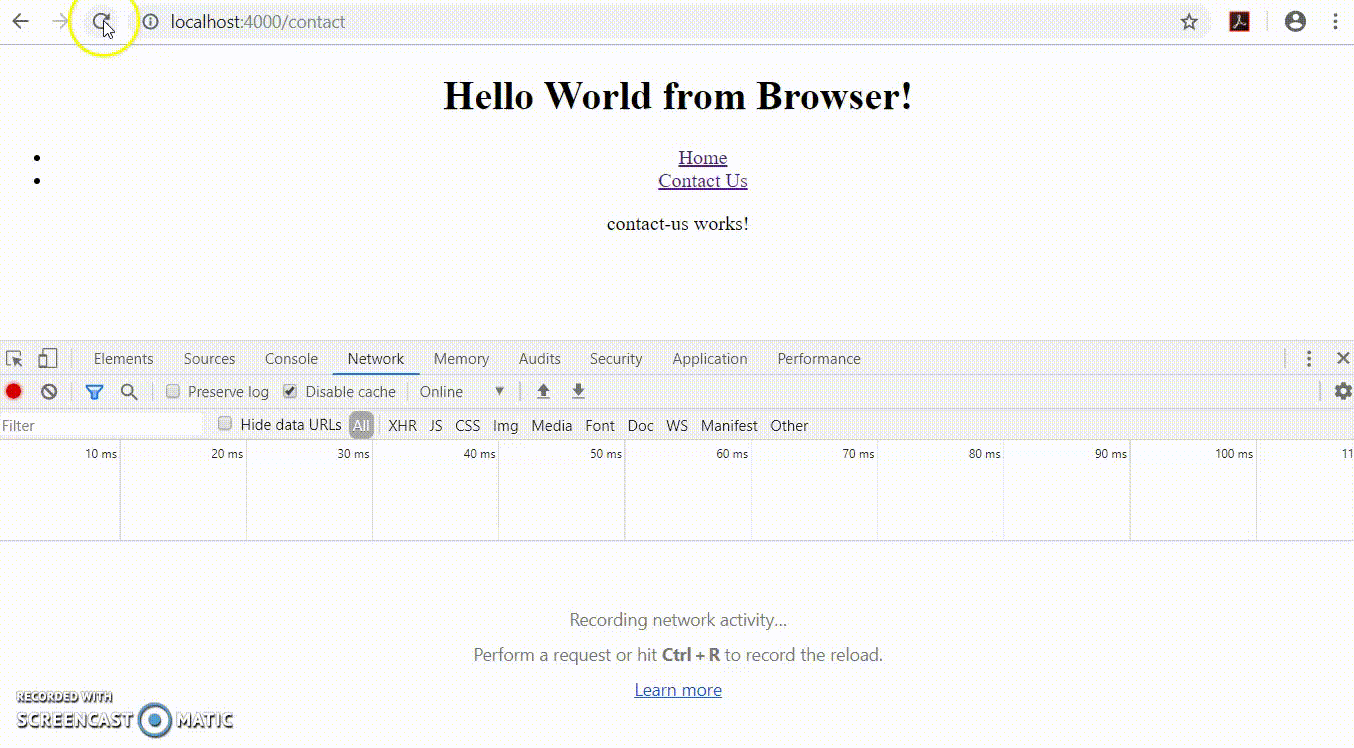Stop recording via the red record button
The width and height of the screenshot is (1354, 748).
(13, 391)
